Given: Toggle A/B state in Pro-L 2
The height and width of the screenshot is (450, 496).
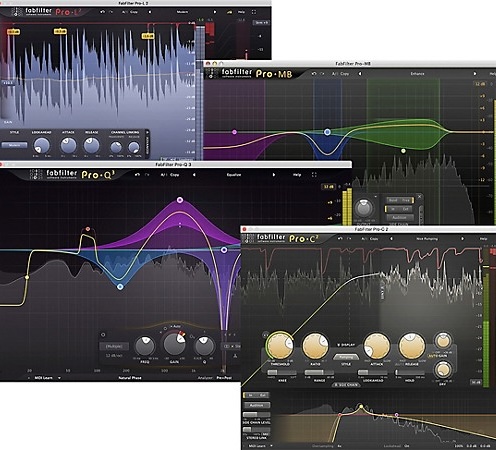Looking at the screenshot, I should 125,12.
